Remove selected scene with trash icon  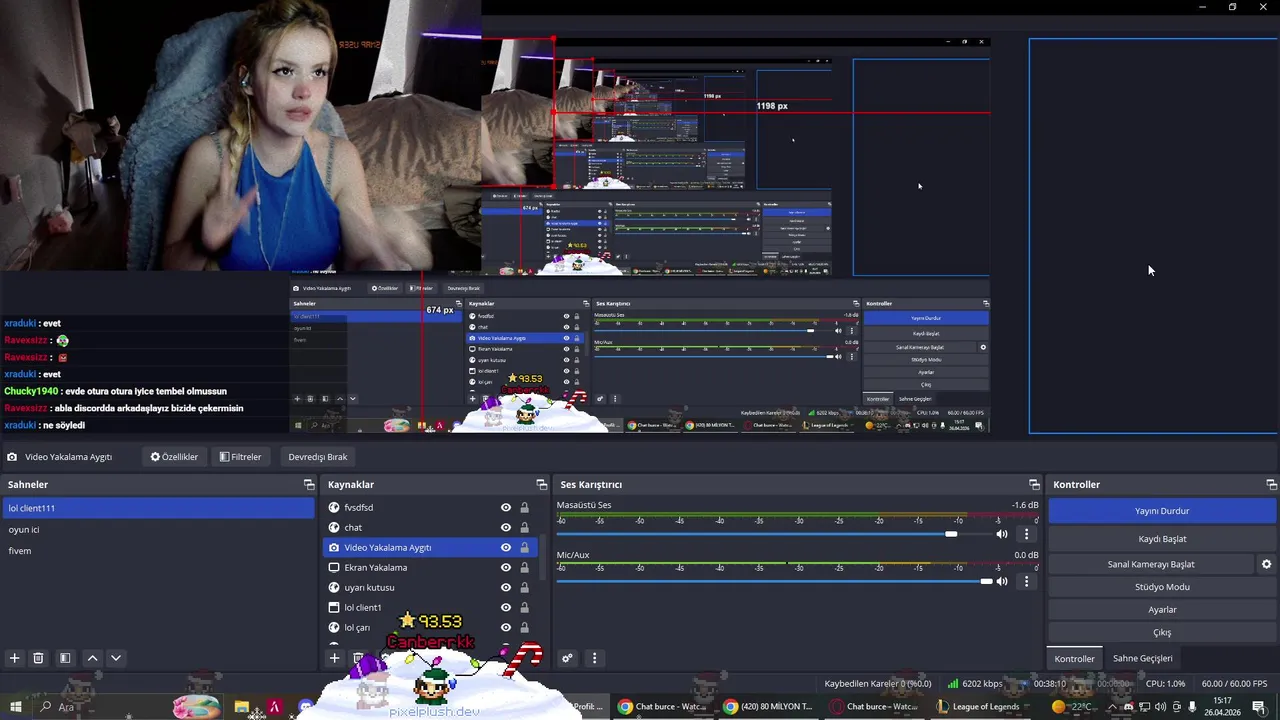point(38,658)
